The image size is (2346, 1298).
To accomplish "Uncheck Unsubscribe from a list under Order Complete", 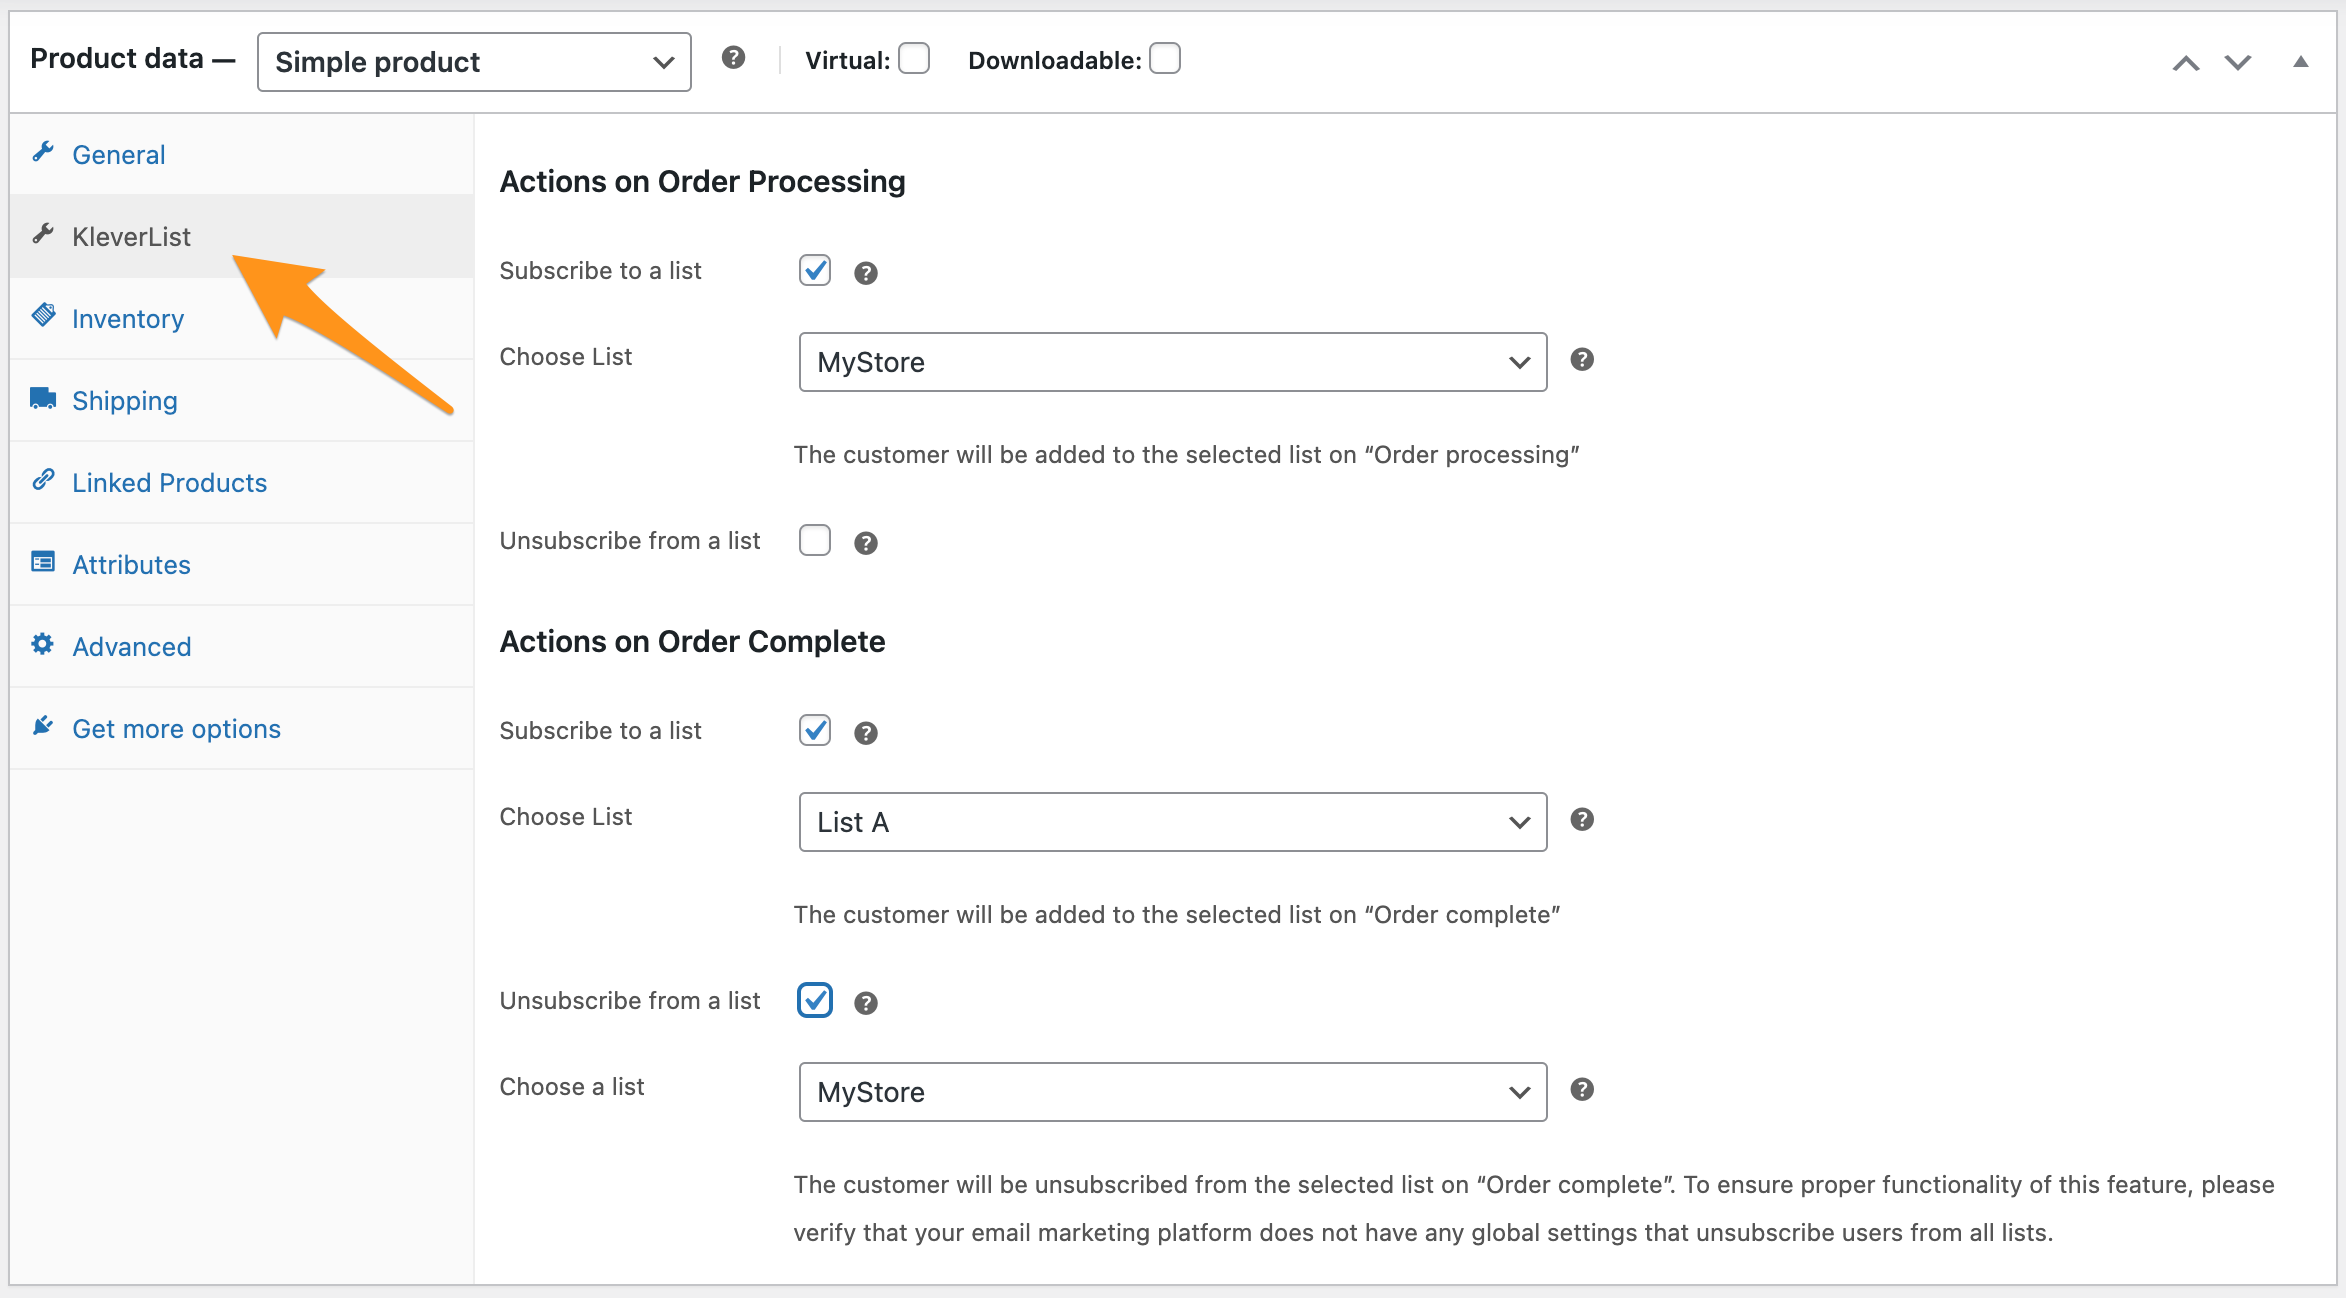I will coord(815,1000).
